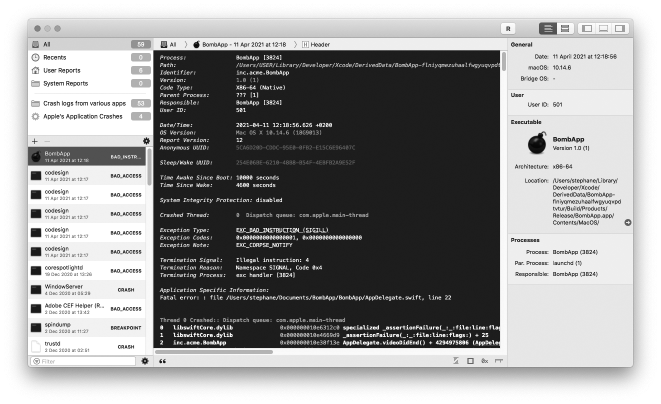Viewport: 661px width, 404px height.
Task: Toggle the bottom panel visibility
Action: tap(603, 28)
